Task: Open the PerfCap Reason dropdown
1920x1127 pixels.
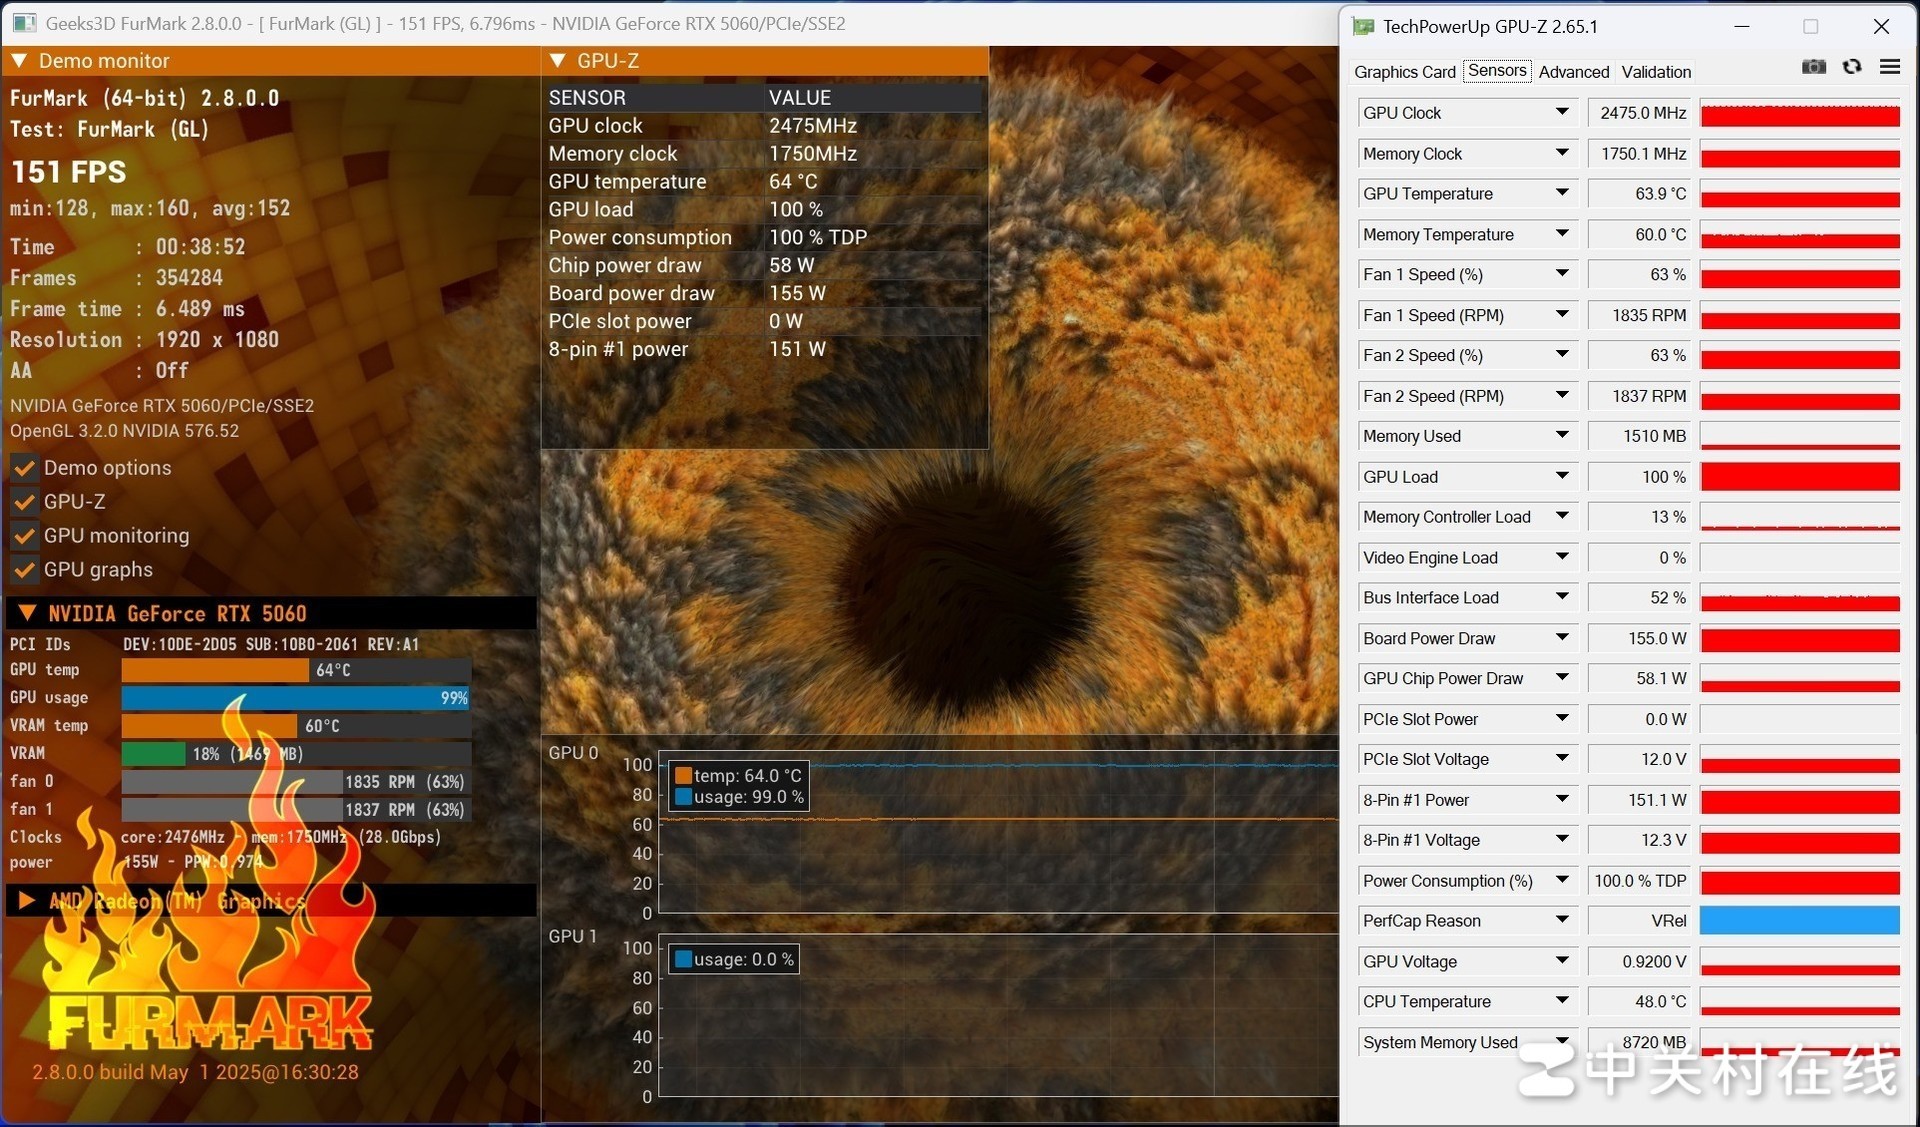Action: click(1561, 920)
